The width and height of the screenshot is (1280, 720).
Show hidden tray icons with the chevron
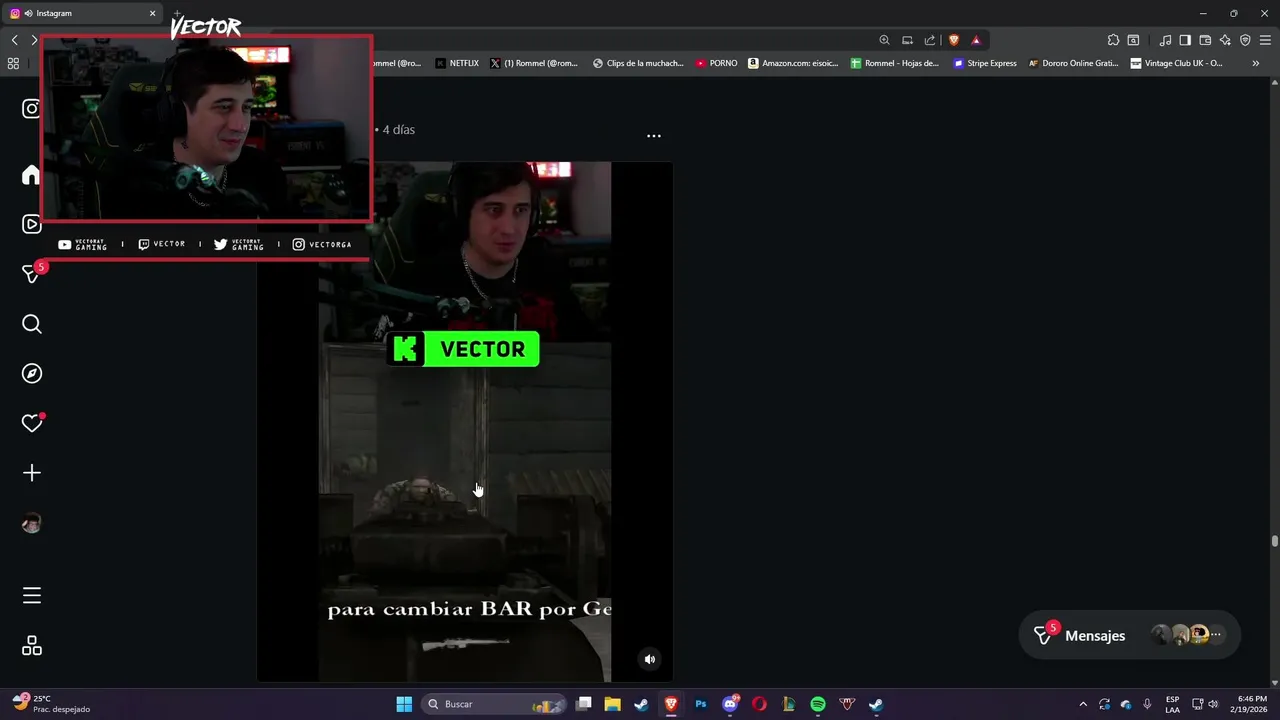pos(1083,704)
